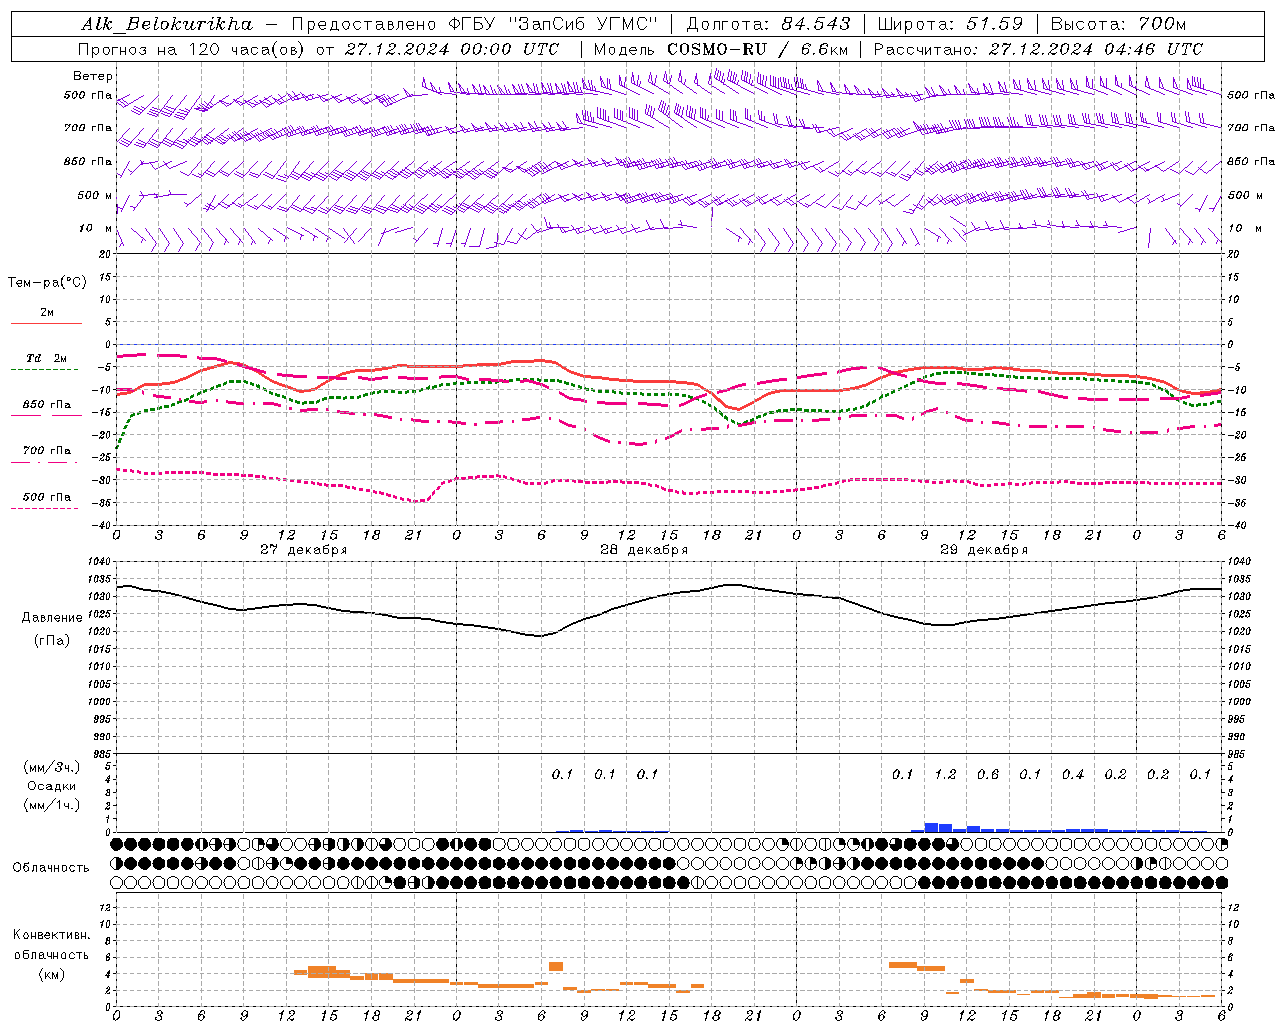The height and width of the screenshot is (1024, 1280).
Task: Click the 500 гПа temperature legend label
Action: coord(47,496)
